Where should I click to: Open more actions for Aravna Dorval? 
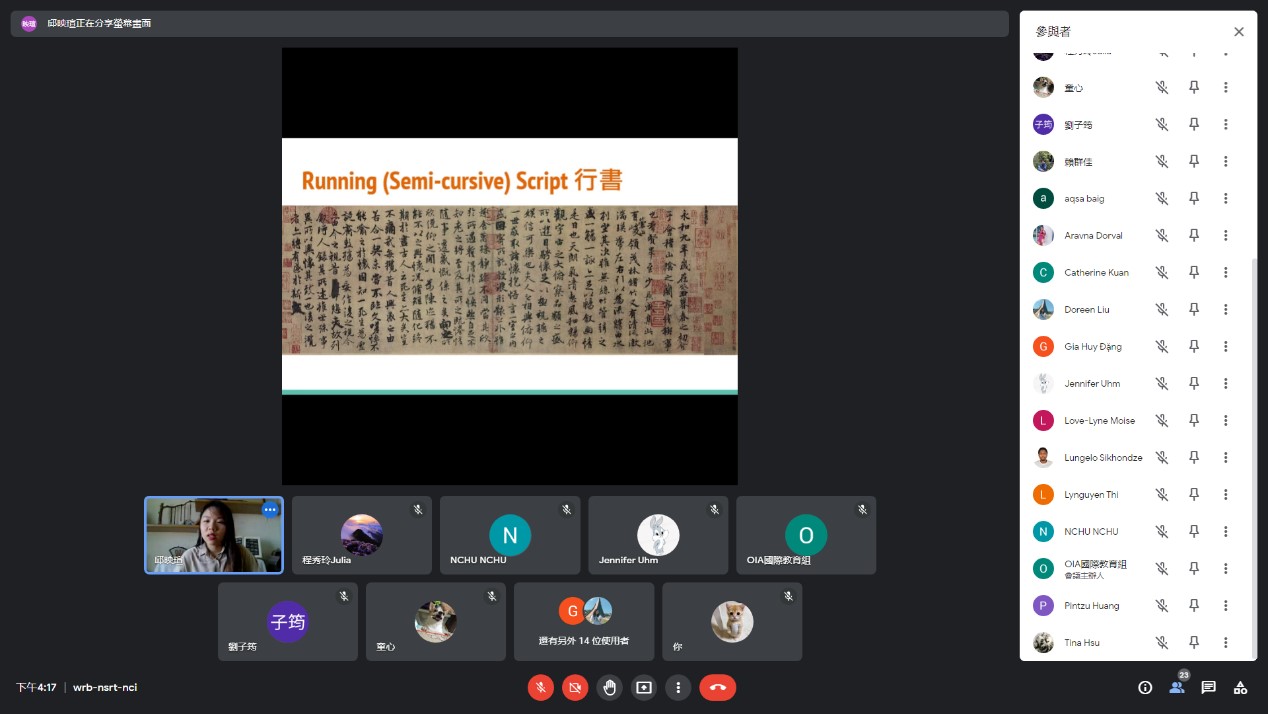click(x=1226, y=235)
